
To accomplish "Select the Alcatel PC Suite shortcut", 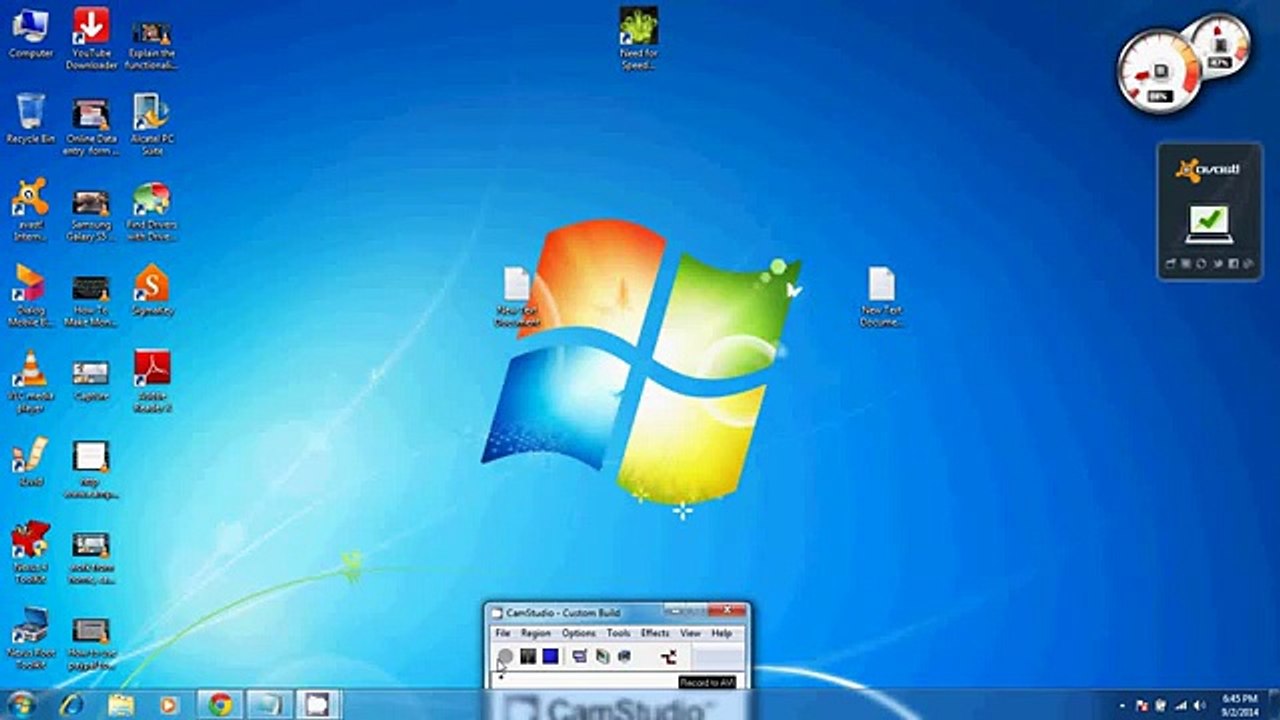I will (x=152, y=125).
